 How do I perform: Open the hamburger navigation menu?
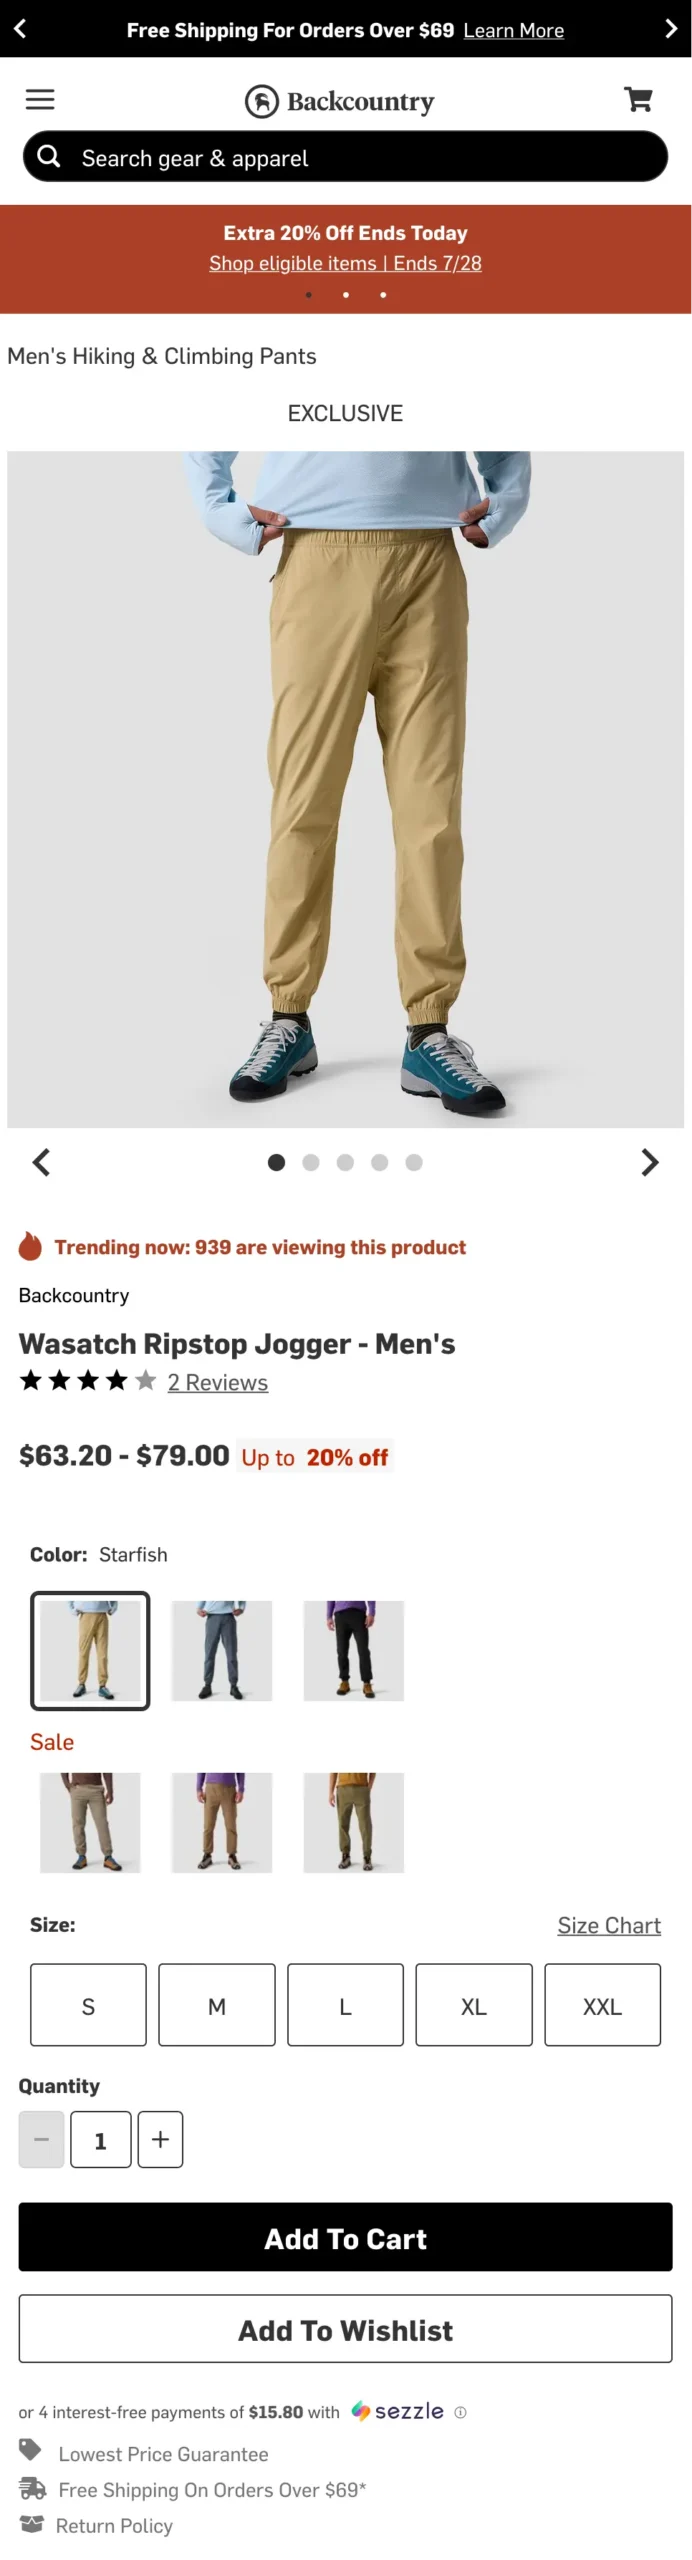(x=40, y=99)
